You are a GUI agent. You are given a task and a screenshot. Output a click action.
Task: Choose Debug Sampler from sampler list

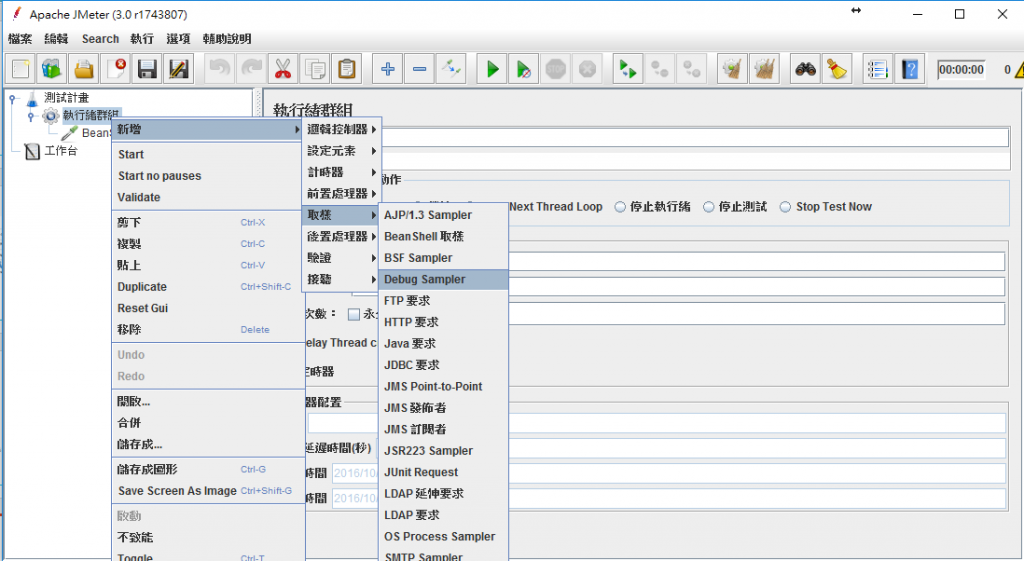443,280
